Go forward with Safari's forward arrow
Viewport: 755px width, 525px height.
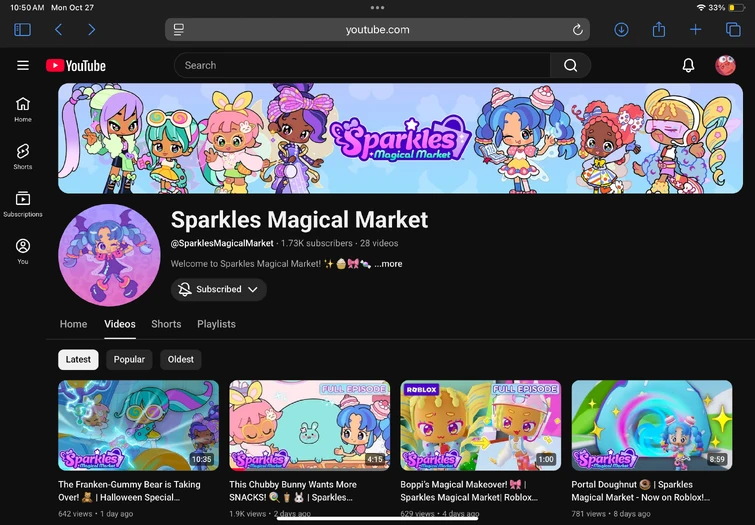coord(91,30)
